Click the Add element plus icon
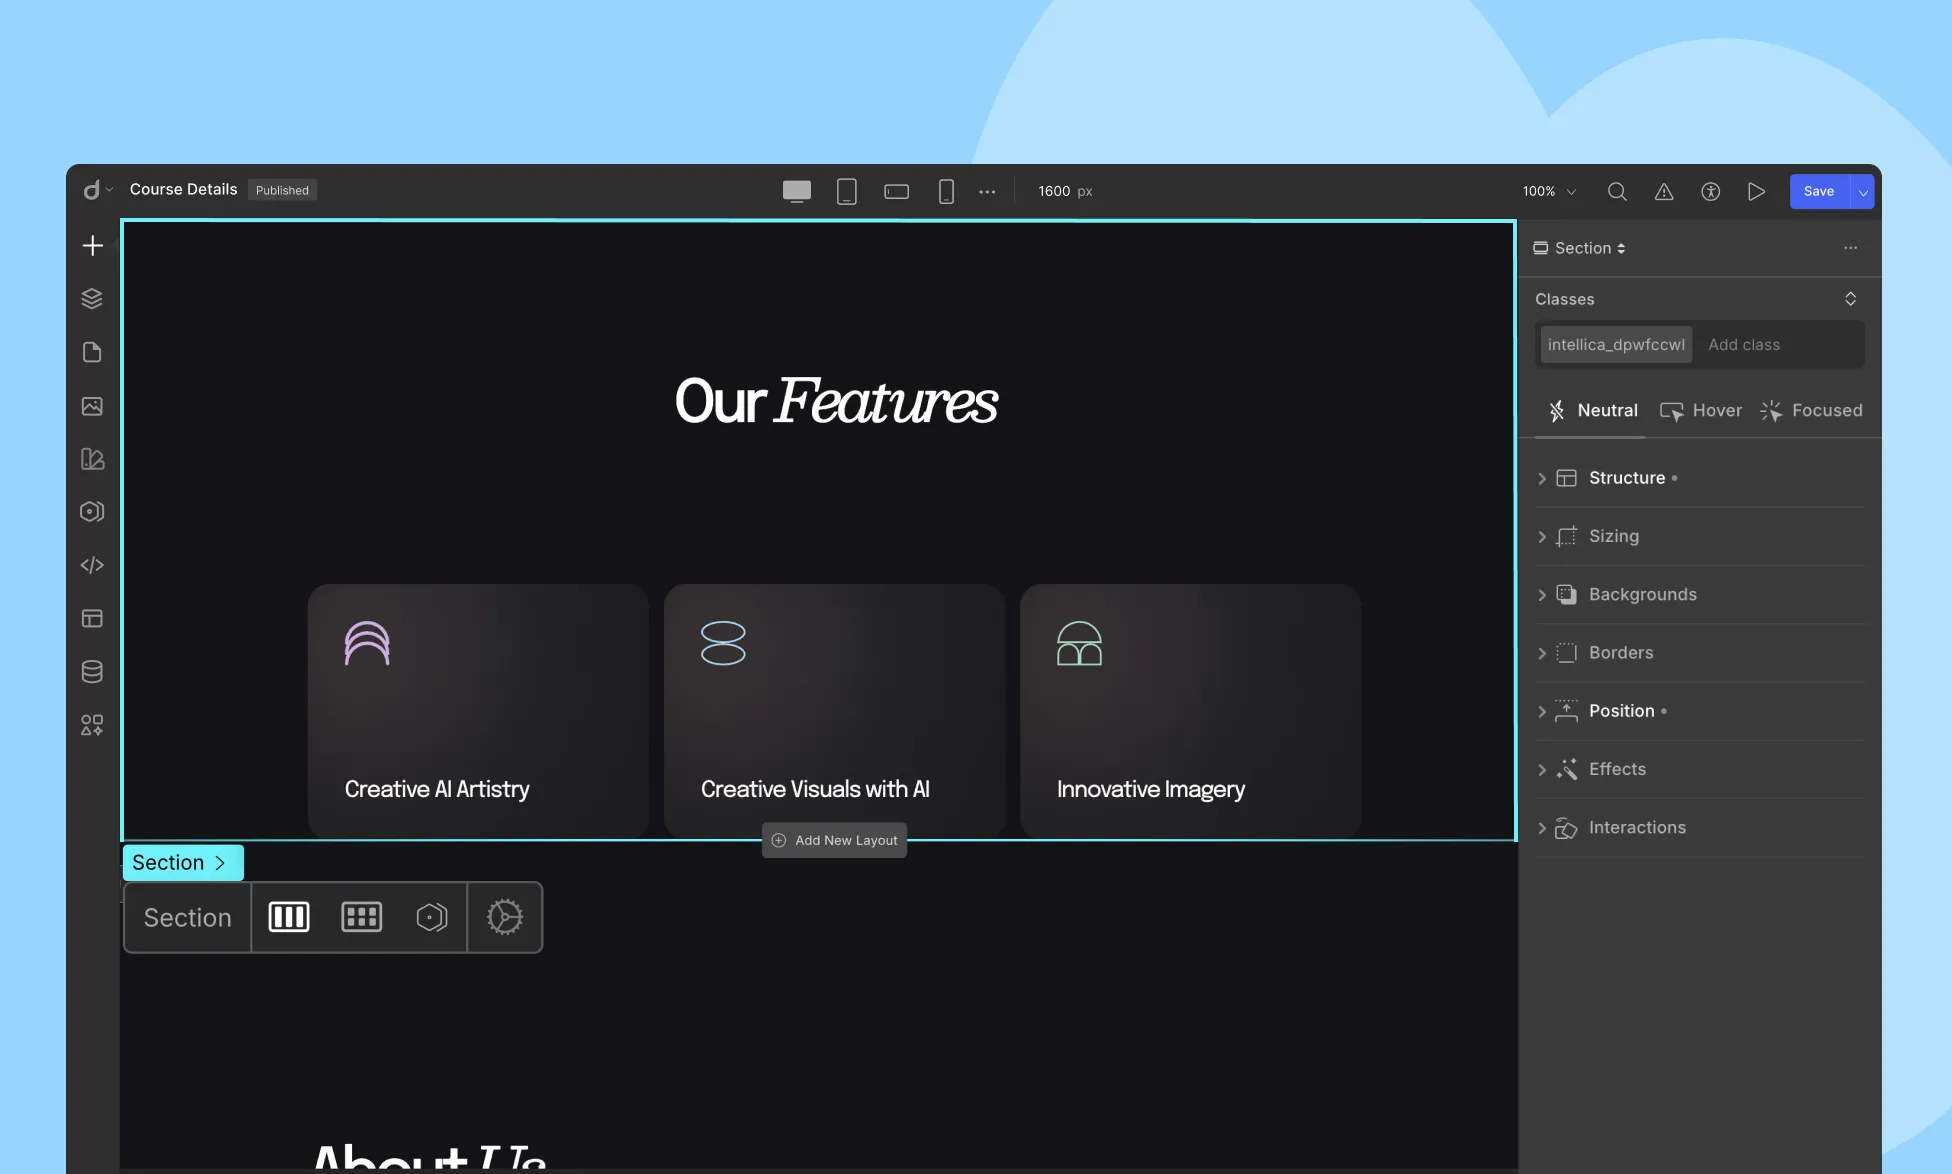 (92, 245)
